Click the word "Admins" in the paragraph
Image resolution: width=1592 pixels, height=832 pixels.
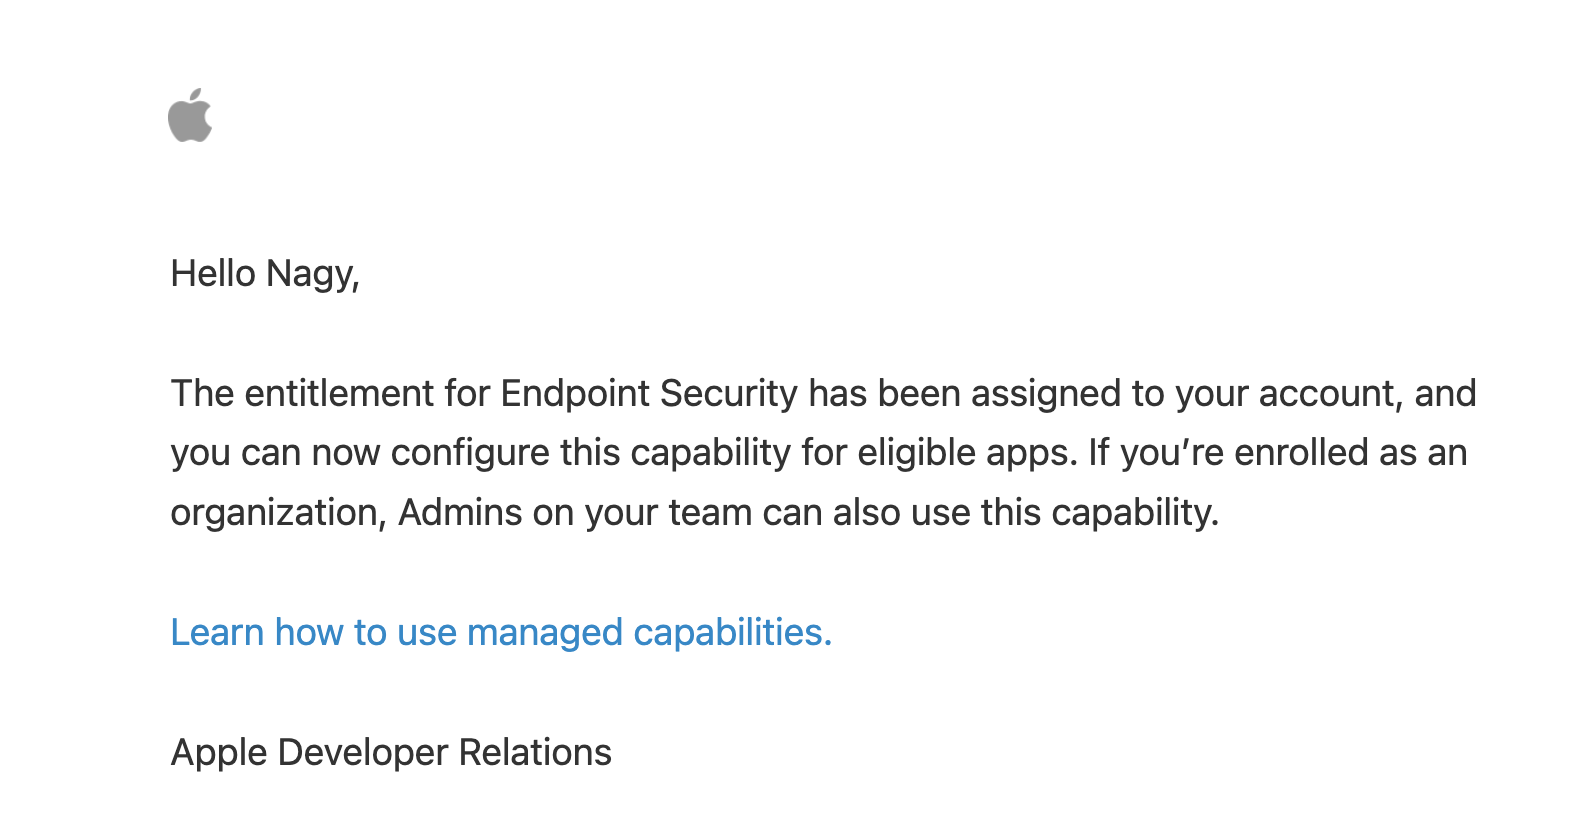point(460,513)
